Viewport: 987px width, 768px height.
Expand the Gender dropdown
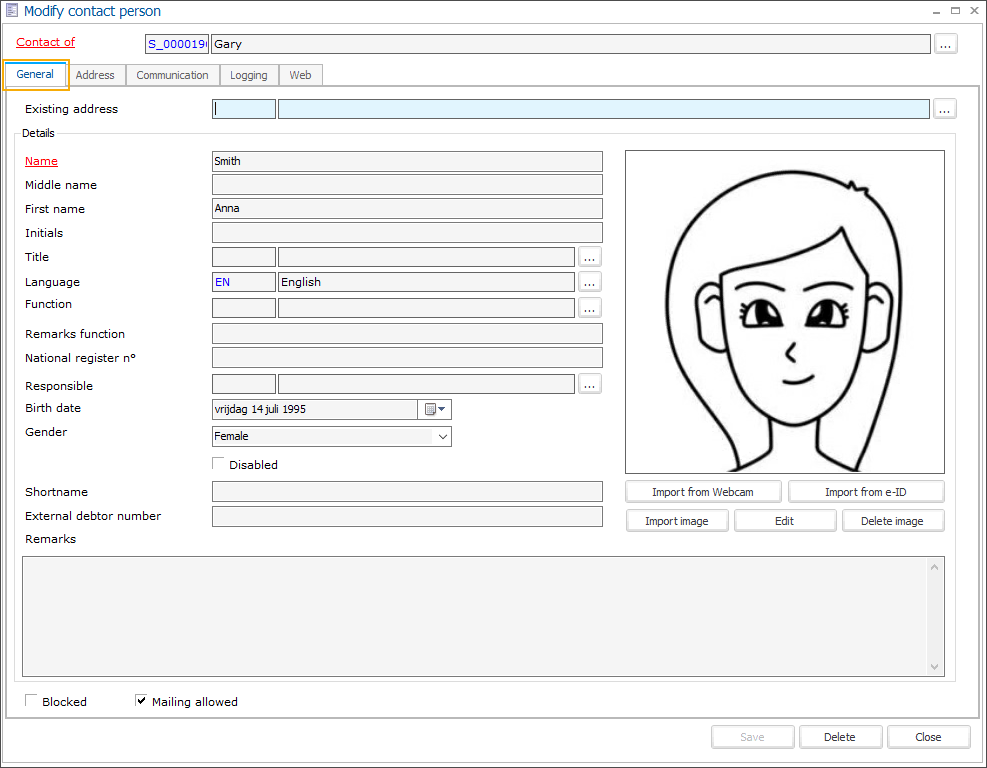click(x=441, y=437)
